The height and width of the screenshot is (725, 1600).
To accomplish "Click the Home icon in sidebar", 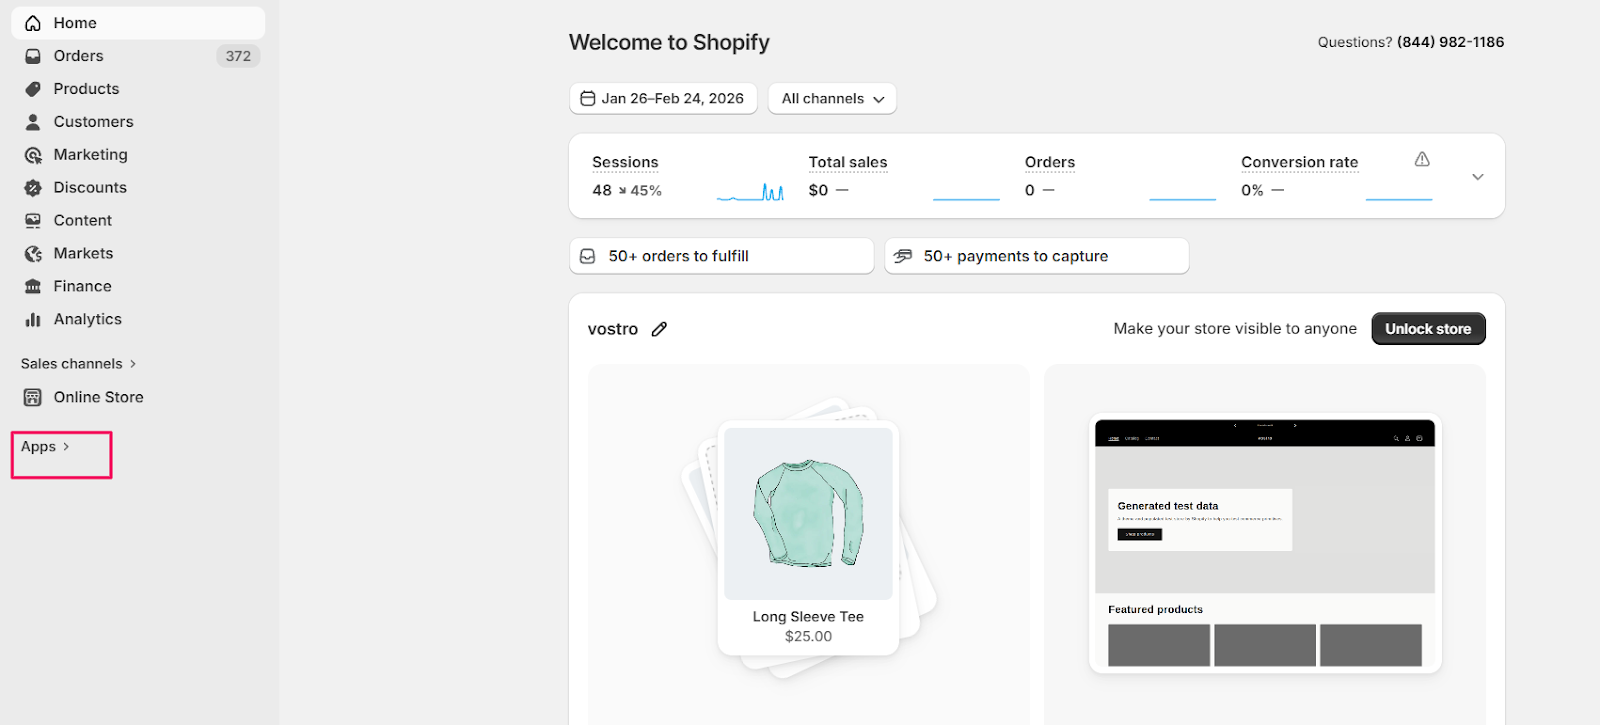I will 33,23.
